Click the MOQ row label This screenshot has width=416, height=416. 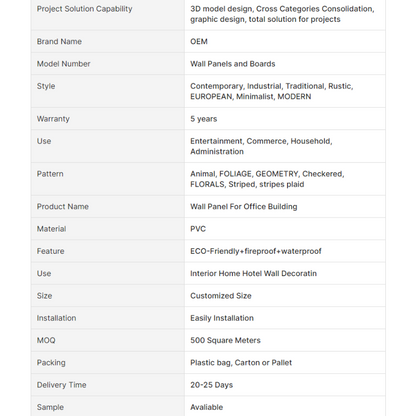click(x=46, y=340)
